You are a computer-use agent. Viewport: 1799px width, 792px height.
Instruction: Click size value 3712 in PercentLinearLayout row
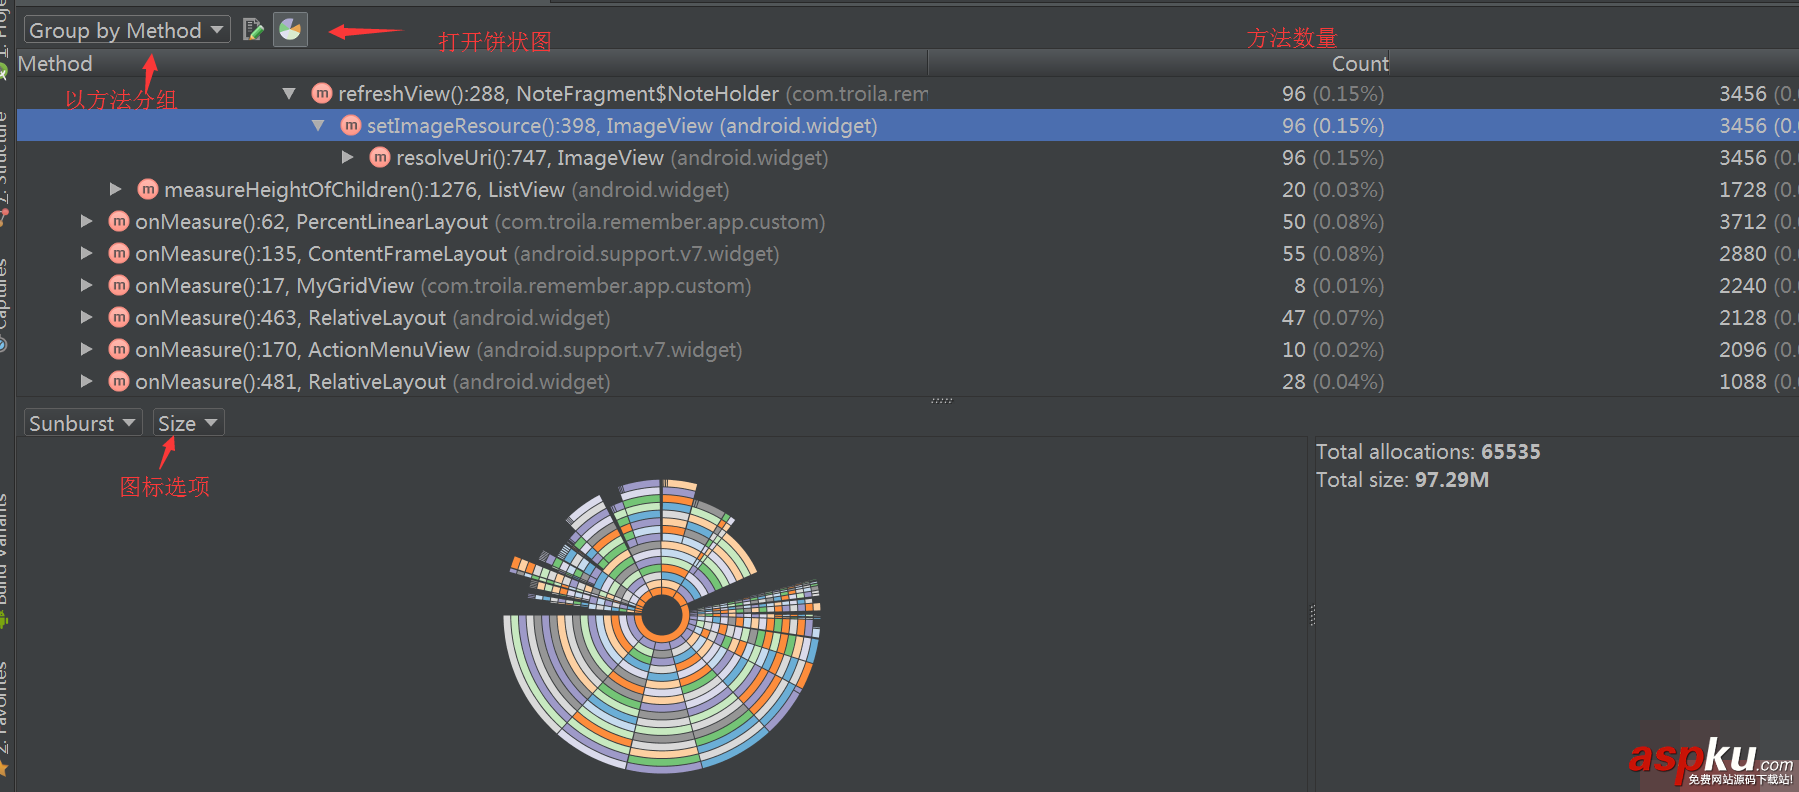[x=1743, y=222]
